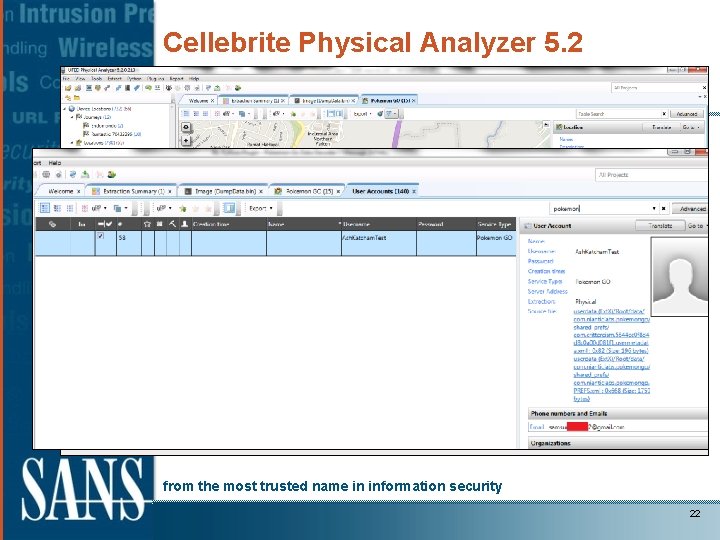Click the map settings button above zoom in background window
720x540 pixels.
click(x=186, y=127)
